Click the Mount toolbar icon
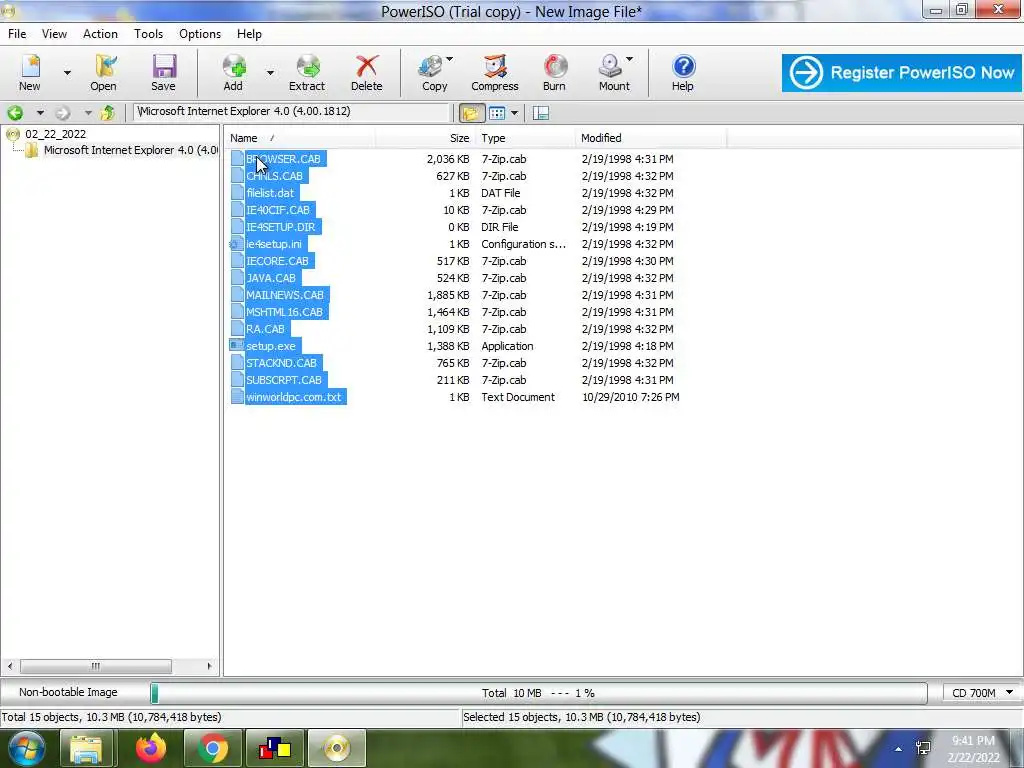The width and height of the screenshot is (1024, 768). (611, 72)
